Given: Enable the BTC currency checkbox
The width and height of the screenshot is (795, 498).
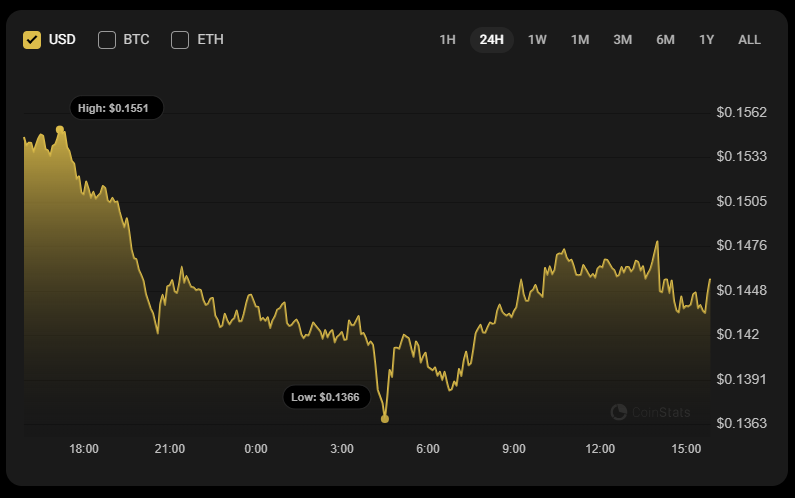Looking at the screenshot, I should coord(107,40).
